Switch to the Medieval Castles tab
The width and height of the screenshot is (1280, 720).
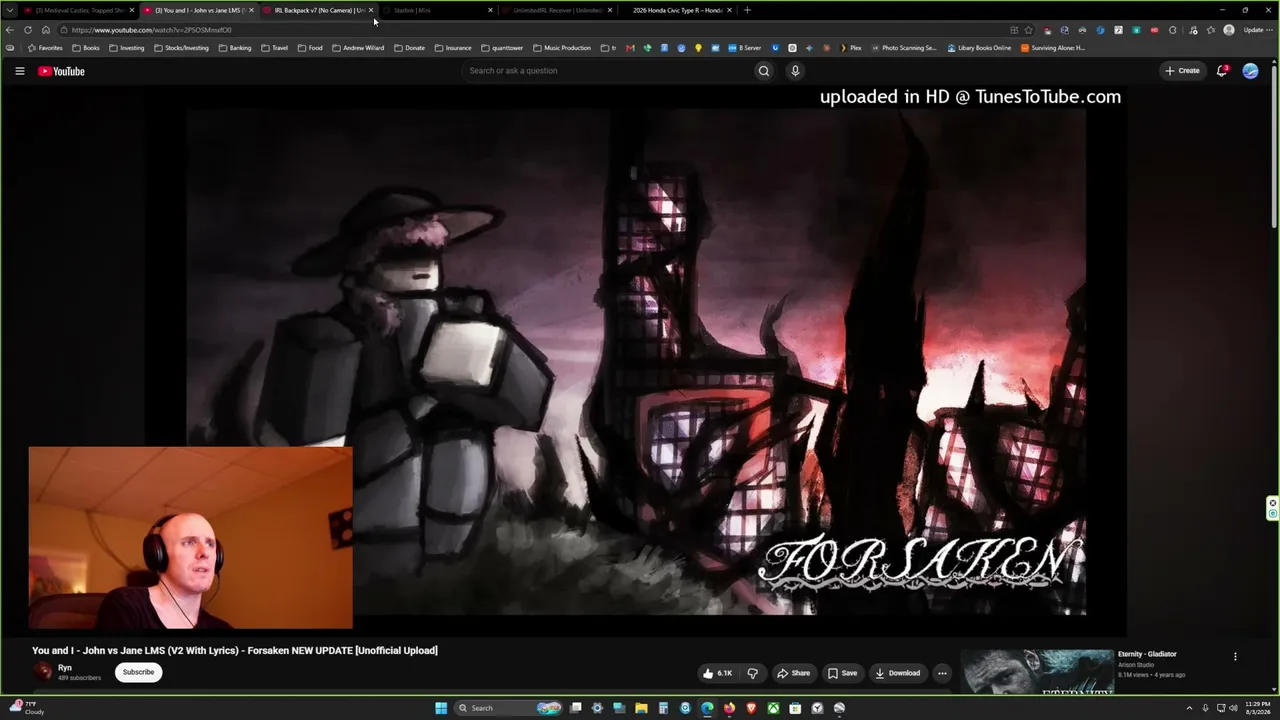[80, 10]
